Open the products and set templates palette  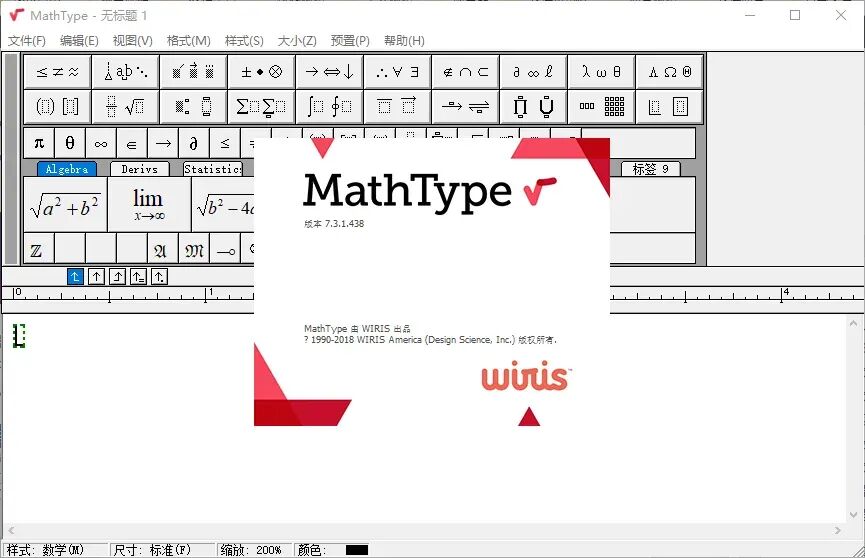pyautogui.click(x=533, y=107)
